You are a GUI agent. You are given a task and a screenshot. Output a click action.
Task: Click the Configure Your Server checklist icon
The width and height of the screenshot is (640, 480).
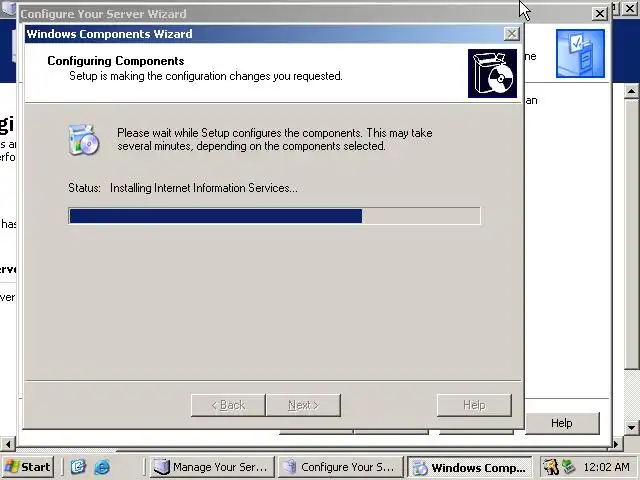[580, 53]
